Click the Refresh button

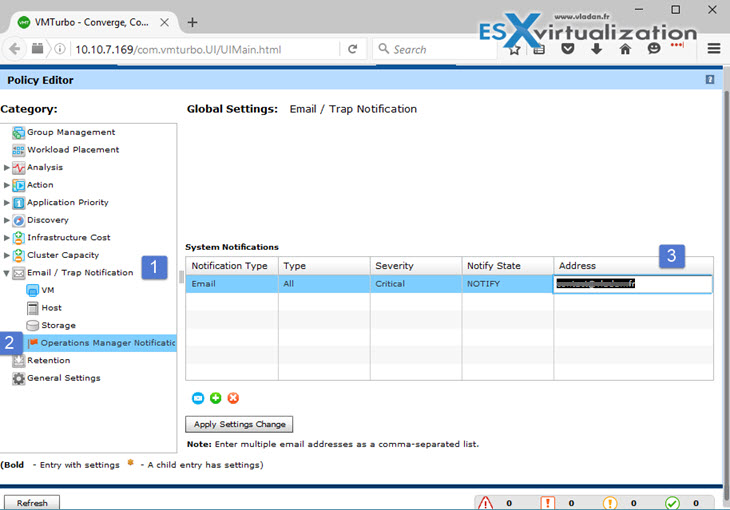(32, 503)
